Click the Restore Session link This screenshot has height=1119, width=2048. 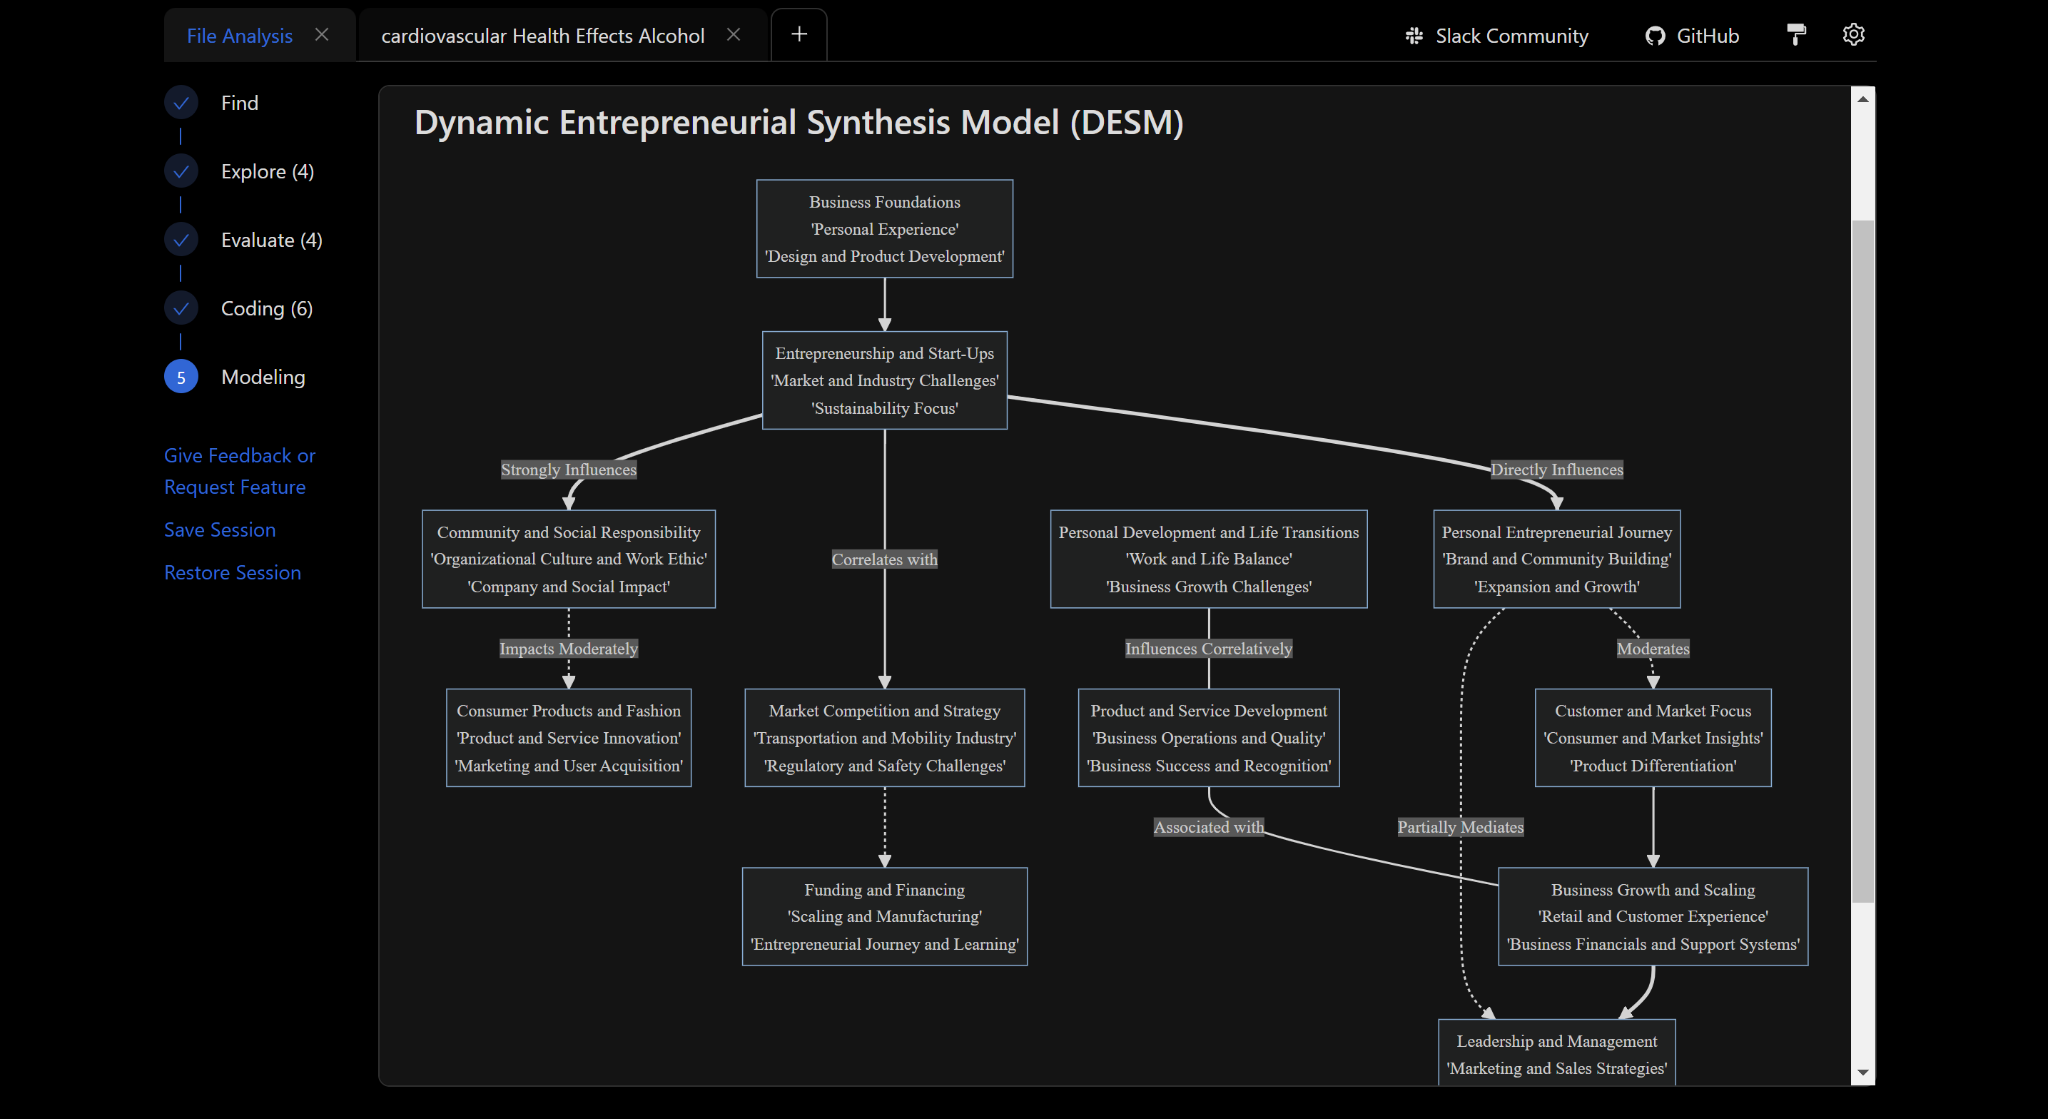[x=232, y=573]
